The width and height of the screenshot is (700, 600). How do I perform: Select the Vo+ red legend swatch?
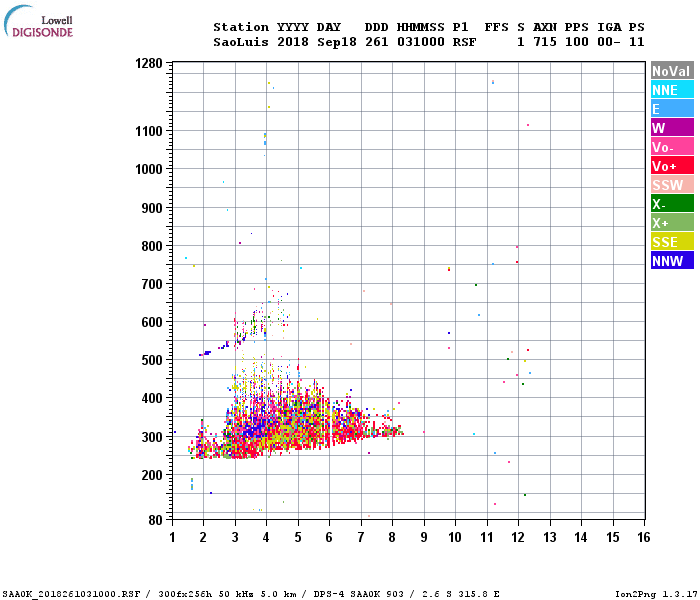click(x=672, y=166)
